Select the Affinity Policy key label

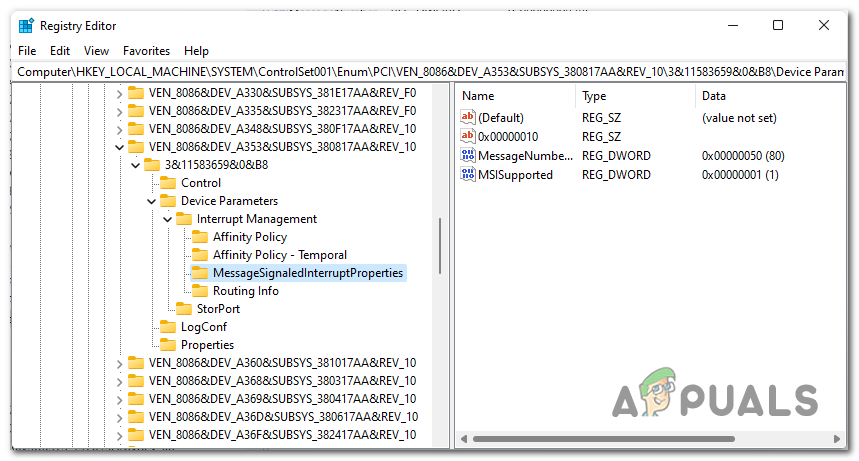coord(250,237)
